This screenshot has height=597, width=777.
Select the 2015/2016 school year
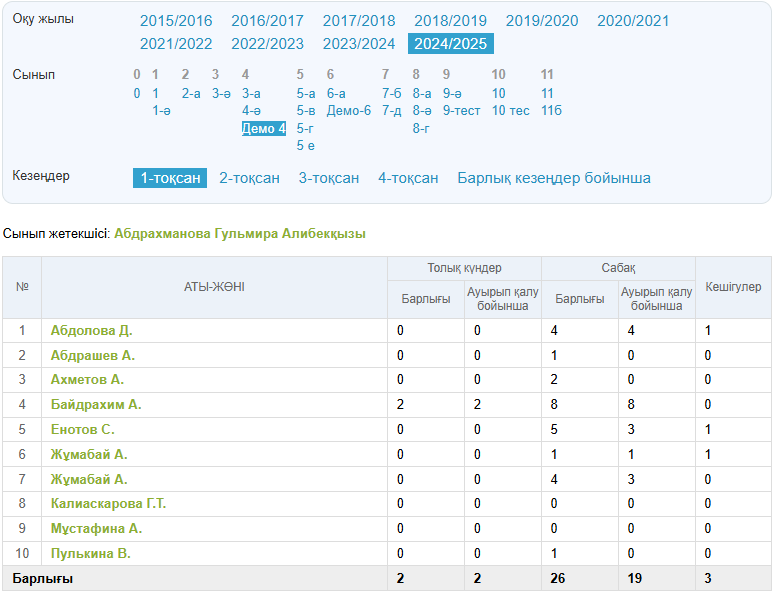(176, 21)
